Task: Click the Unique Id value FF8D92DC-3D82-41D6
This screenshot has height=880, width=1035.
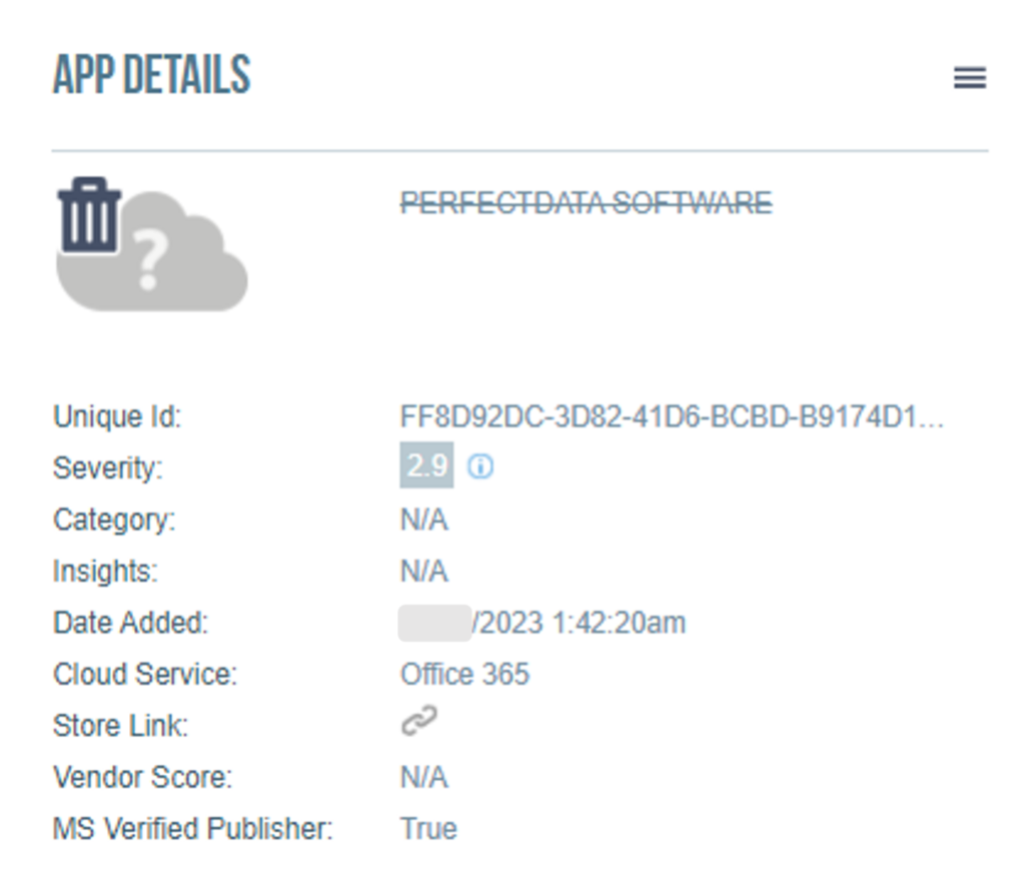Action: tap(672, 417)
